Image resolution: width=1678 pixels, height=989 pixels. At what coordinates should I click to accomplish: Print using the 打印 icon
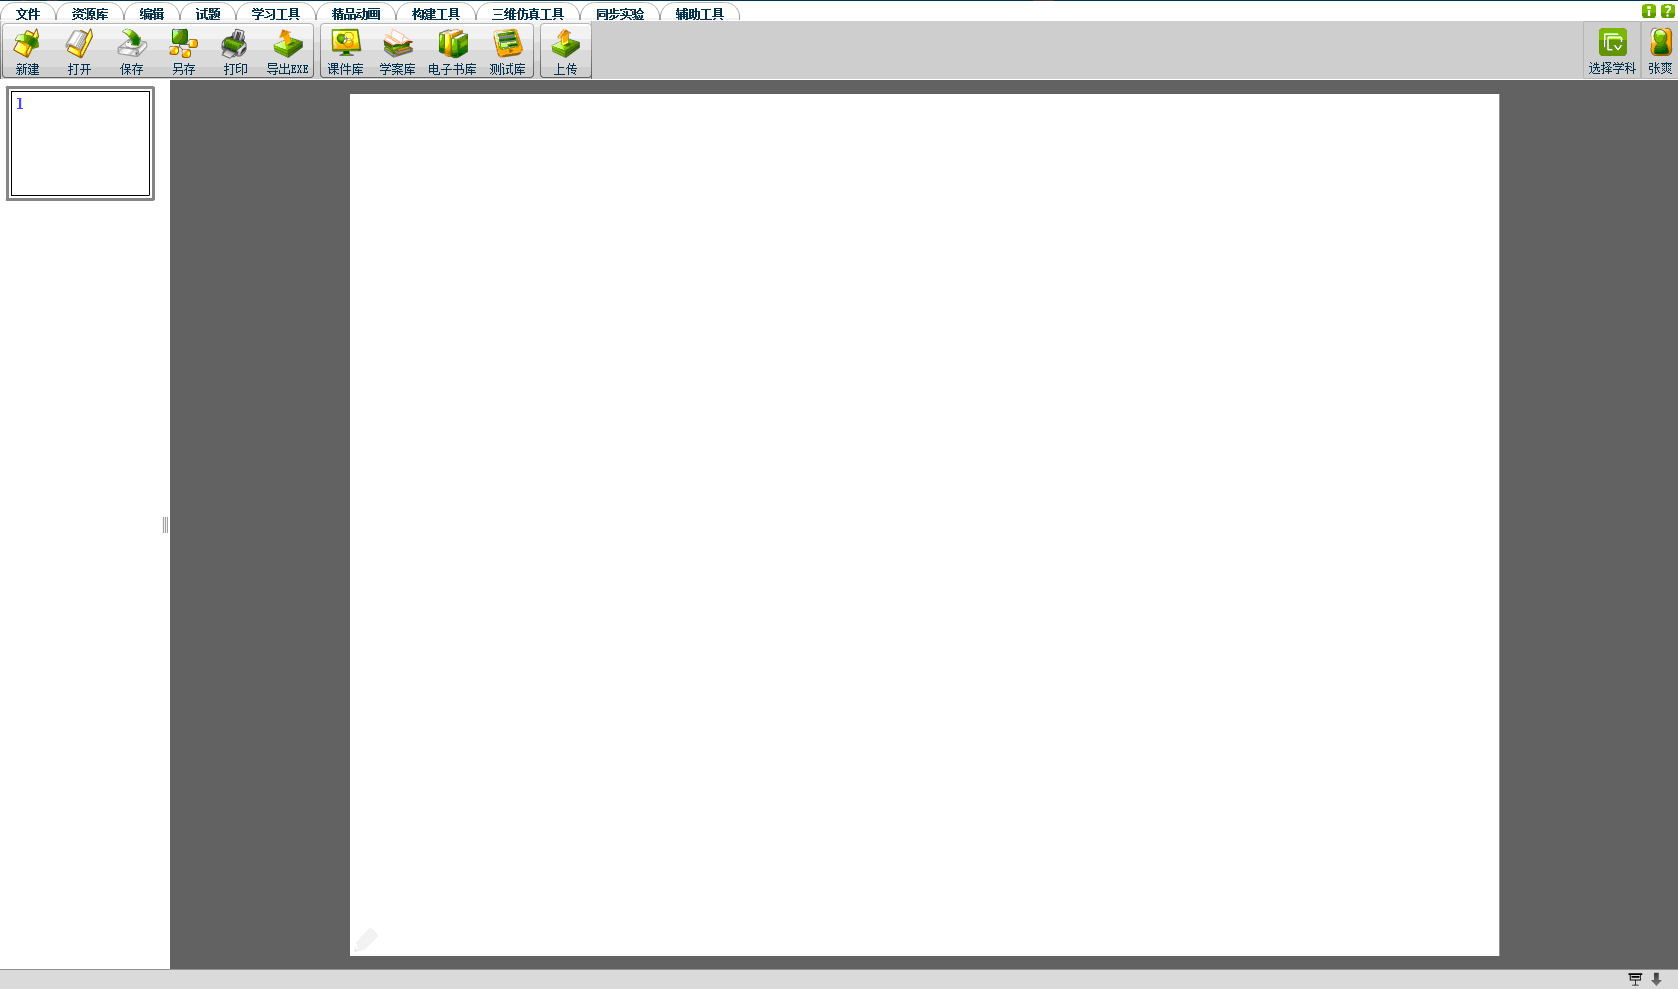235,51
